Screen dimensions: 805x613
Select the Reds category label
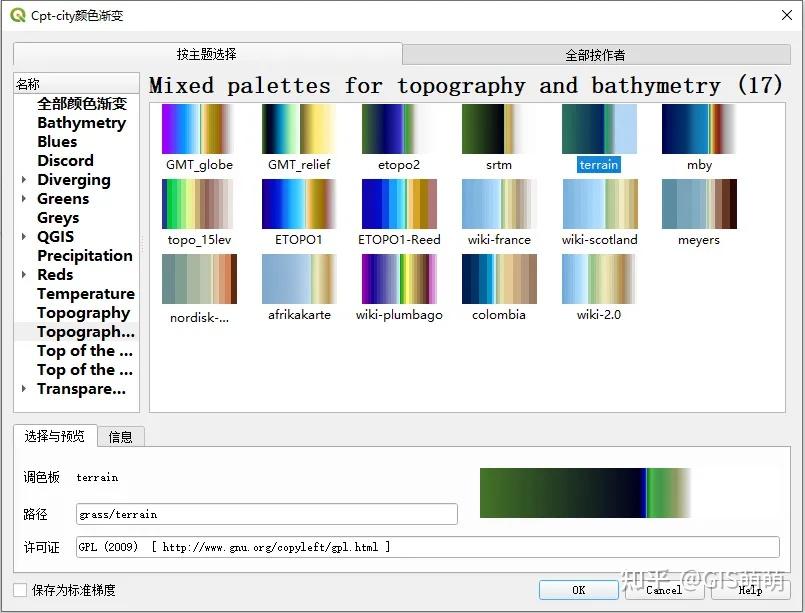click(x=55, y=275)
